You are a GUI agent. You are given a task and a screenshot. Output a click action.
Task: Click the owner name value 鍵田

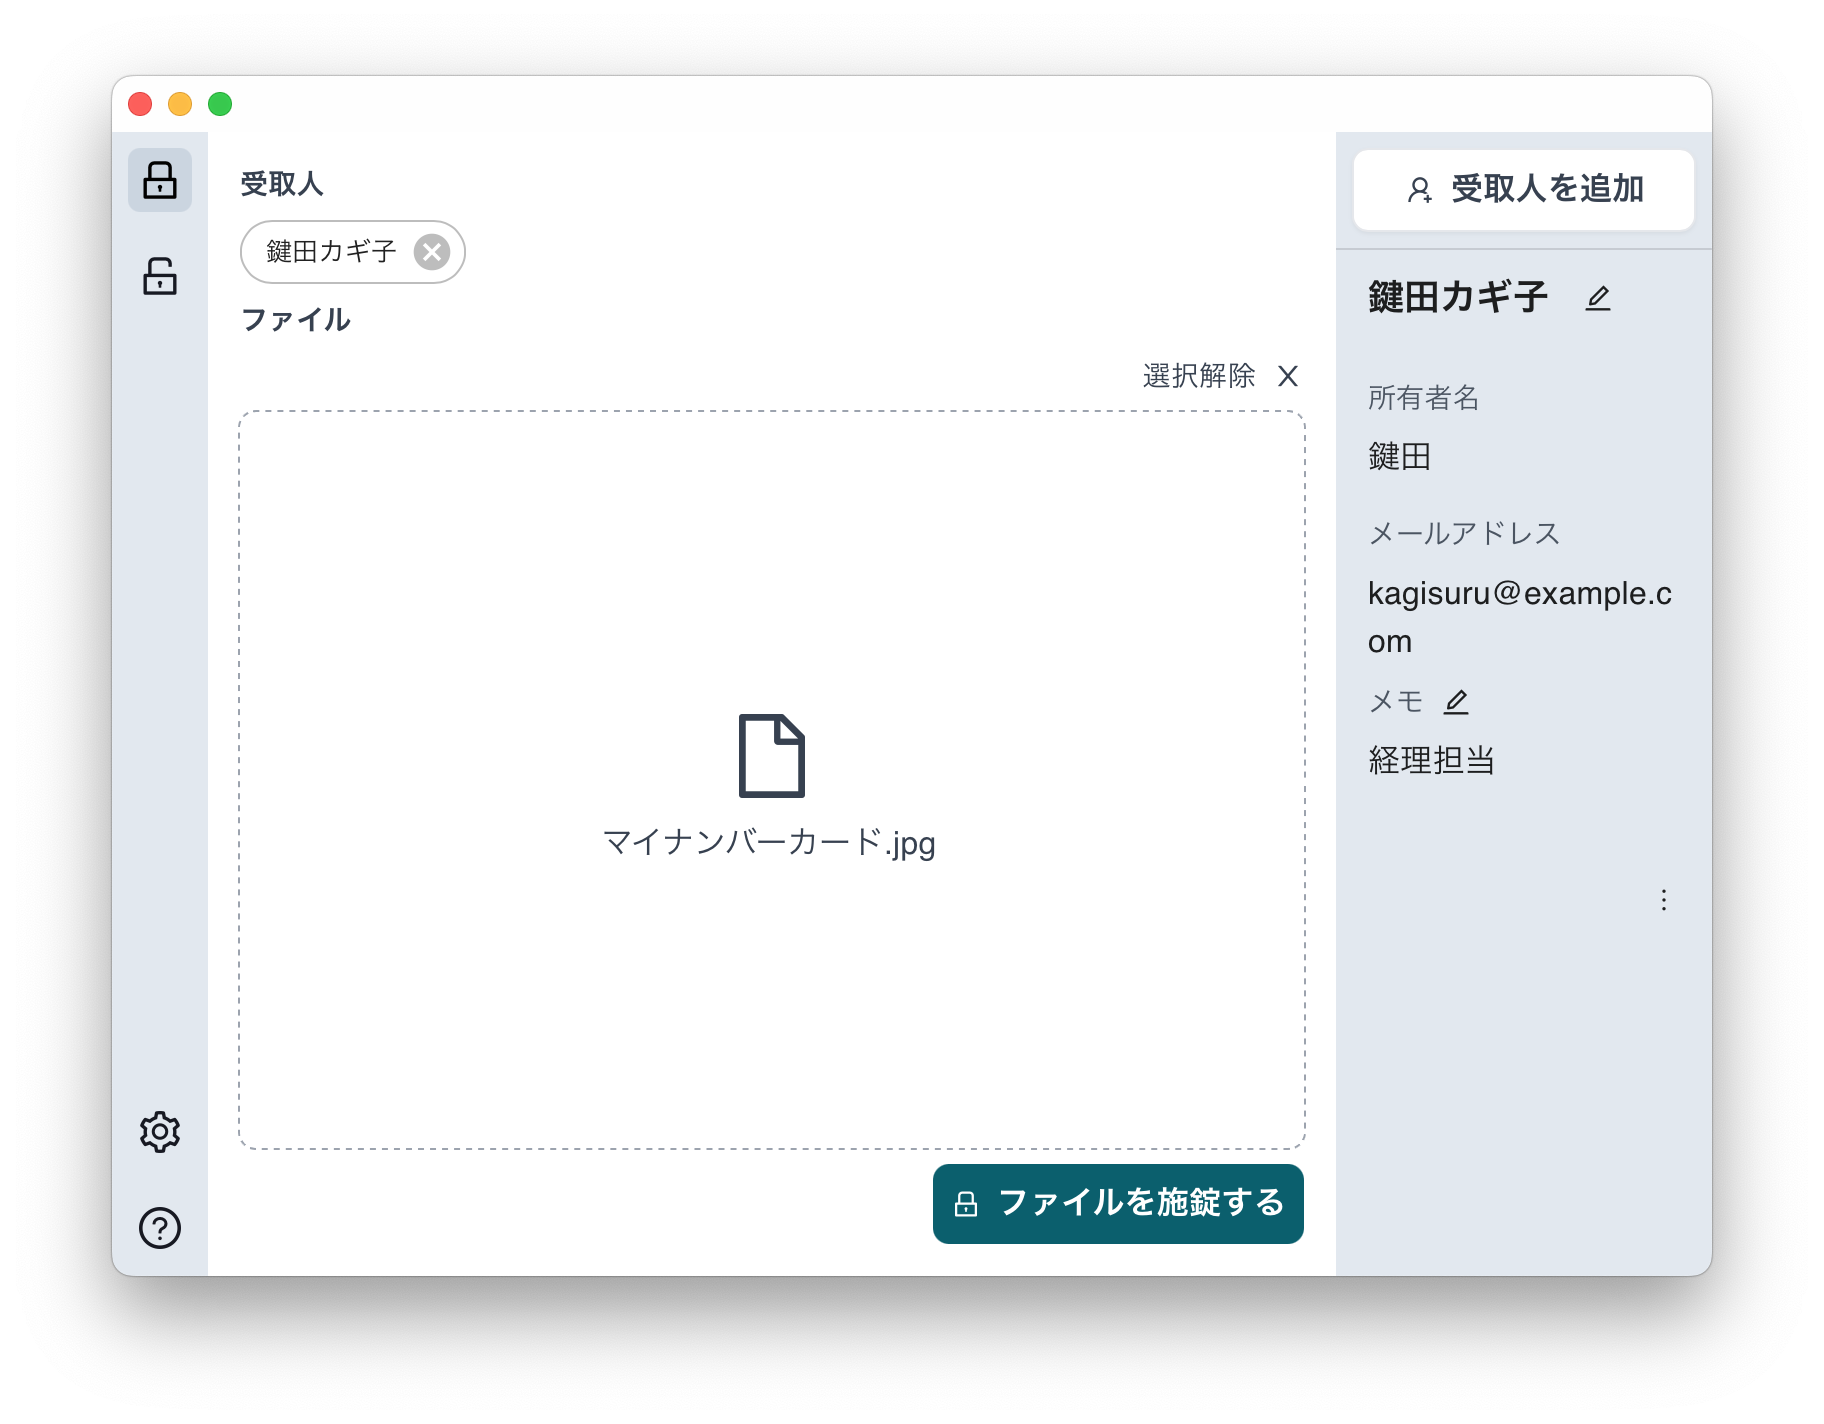1400,457
